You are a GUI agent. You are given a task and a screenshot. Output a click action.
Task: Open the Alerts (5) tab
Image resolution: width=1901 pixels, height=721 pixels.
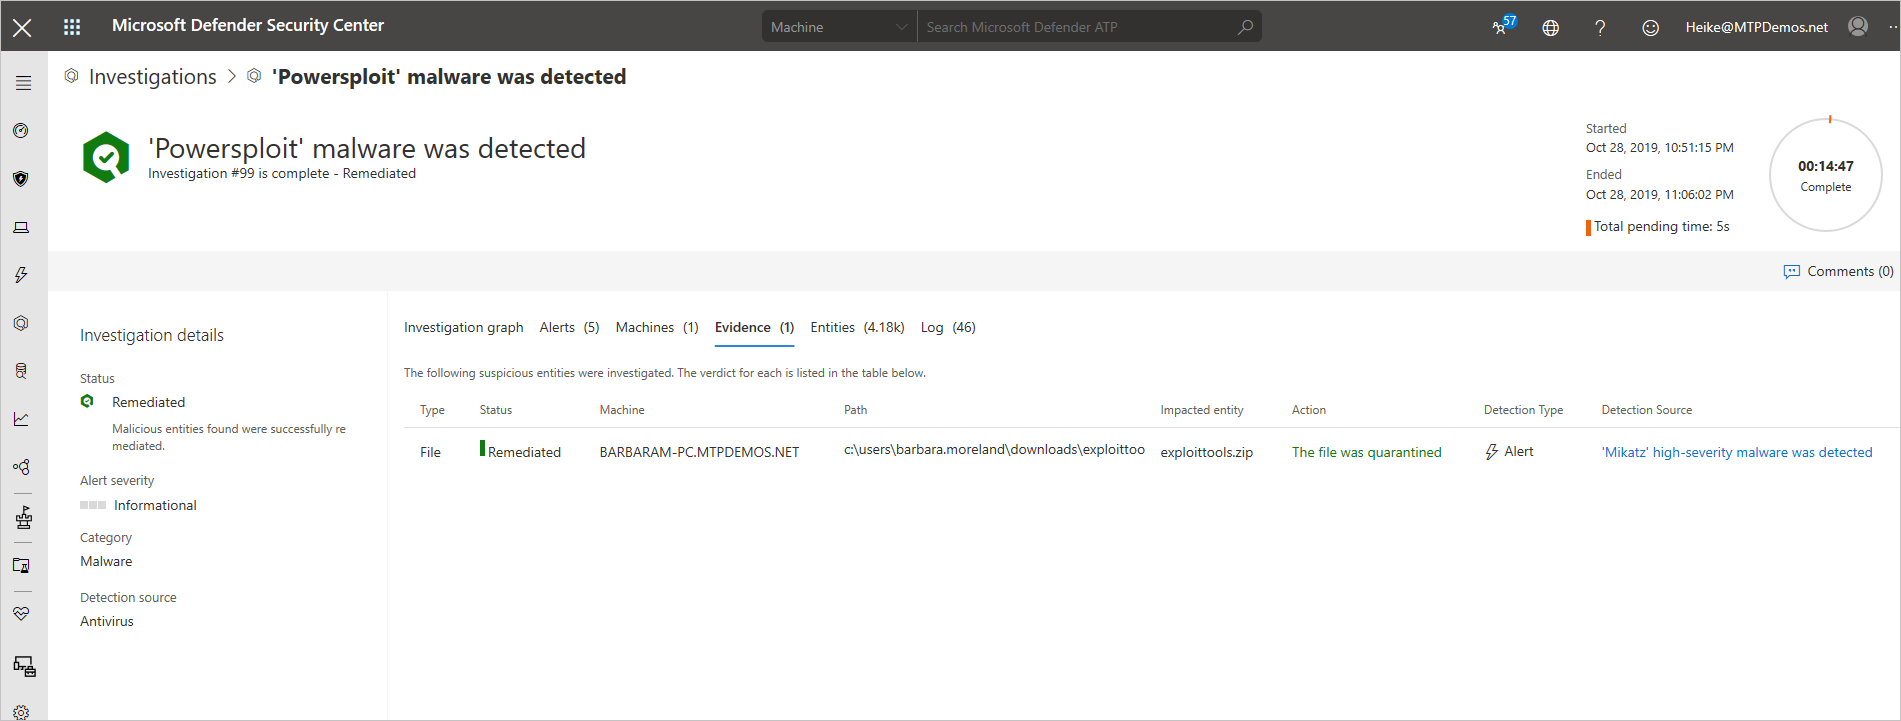tap(569, 327)
